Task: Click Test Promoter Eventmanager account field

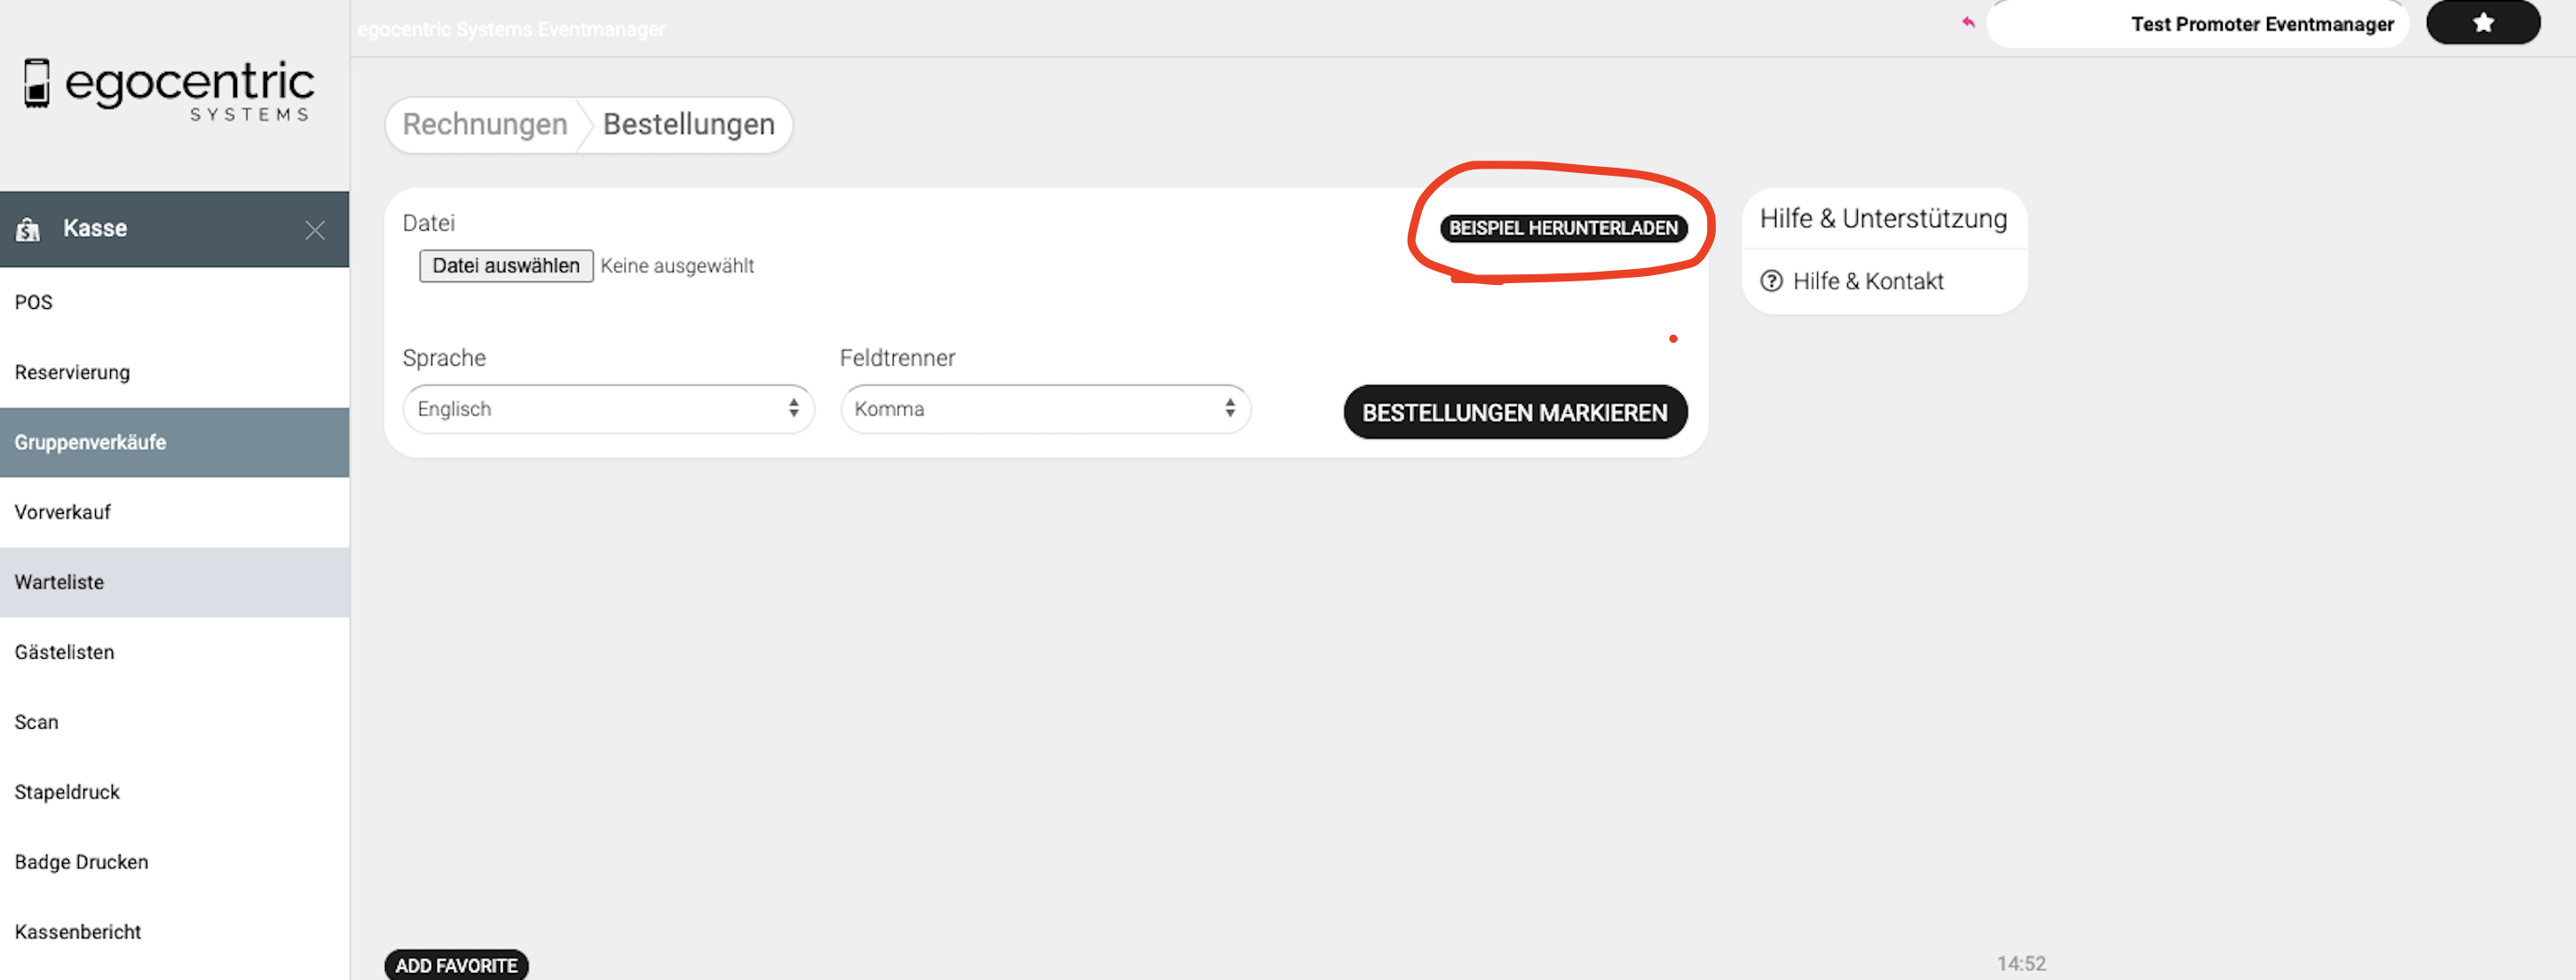Action: click(2197, 24)
